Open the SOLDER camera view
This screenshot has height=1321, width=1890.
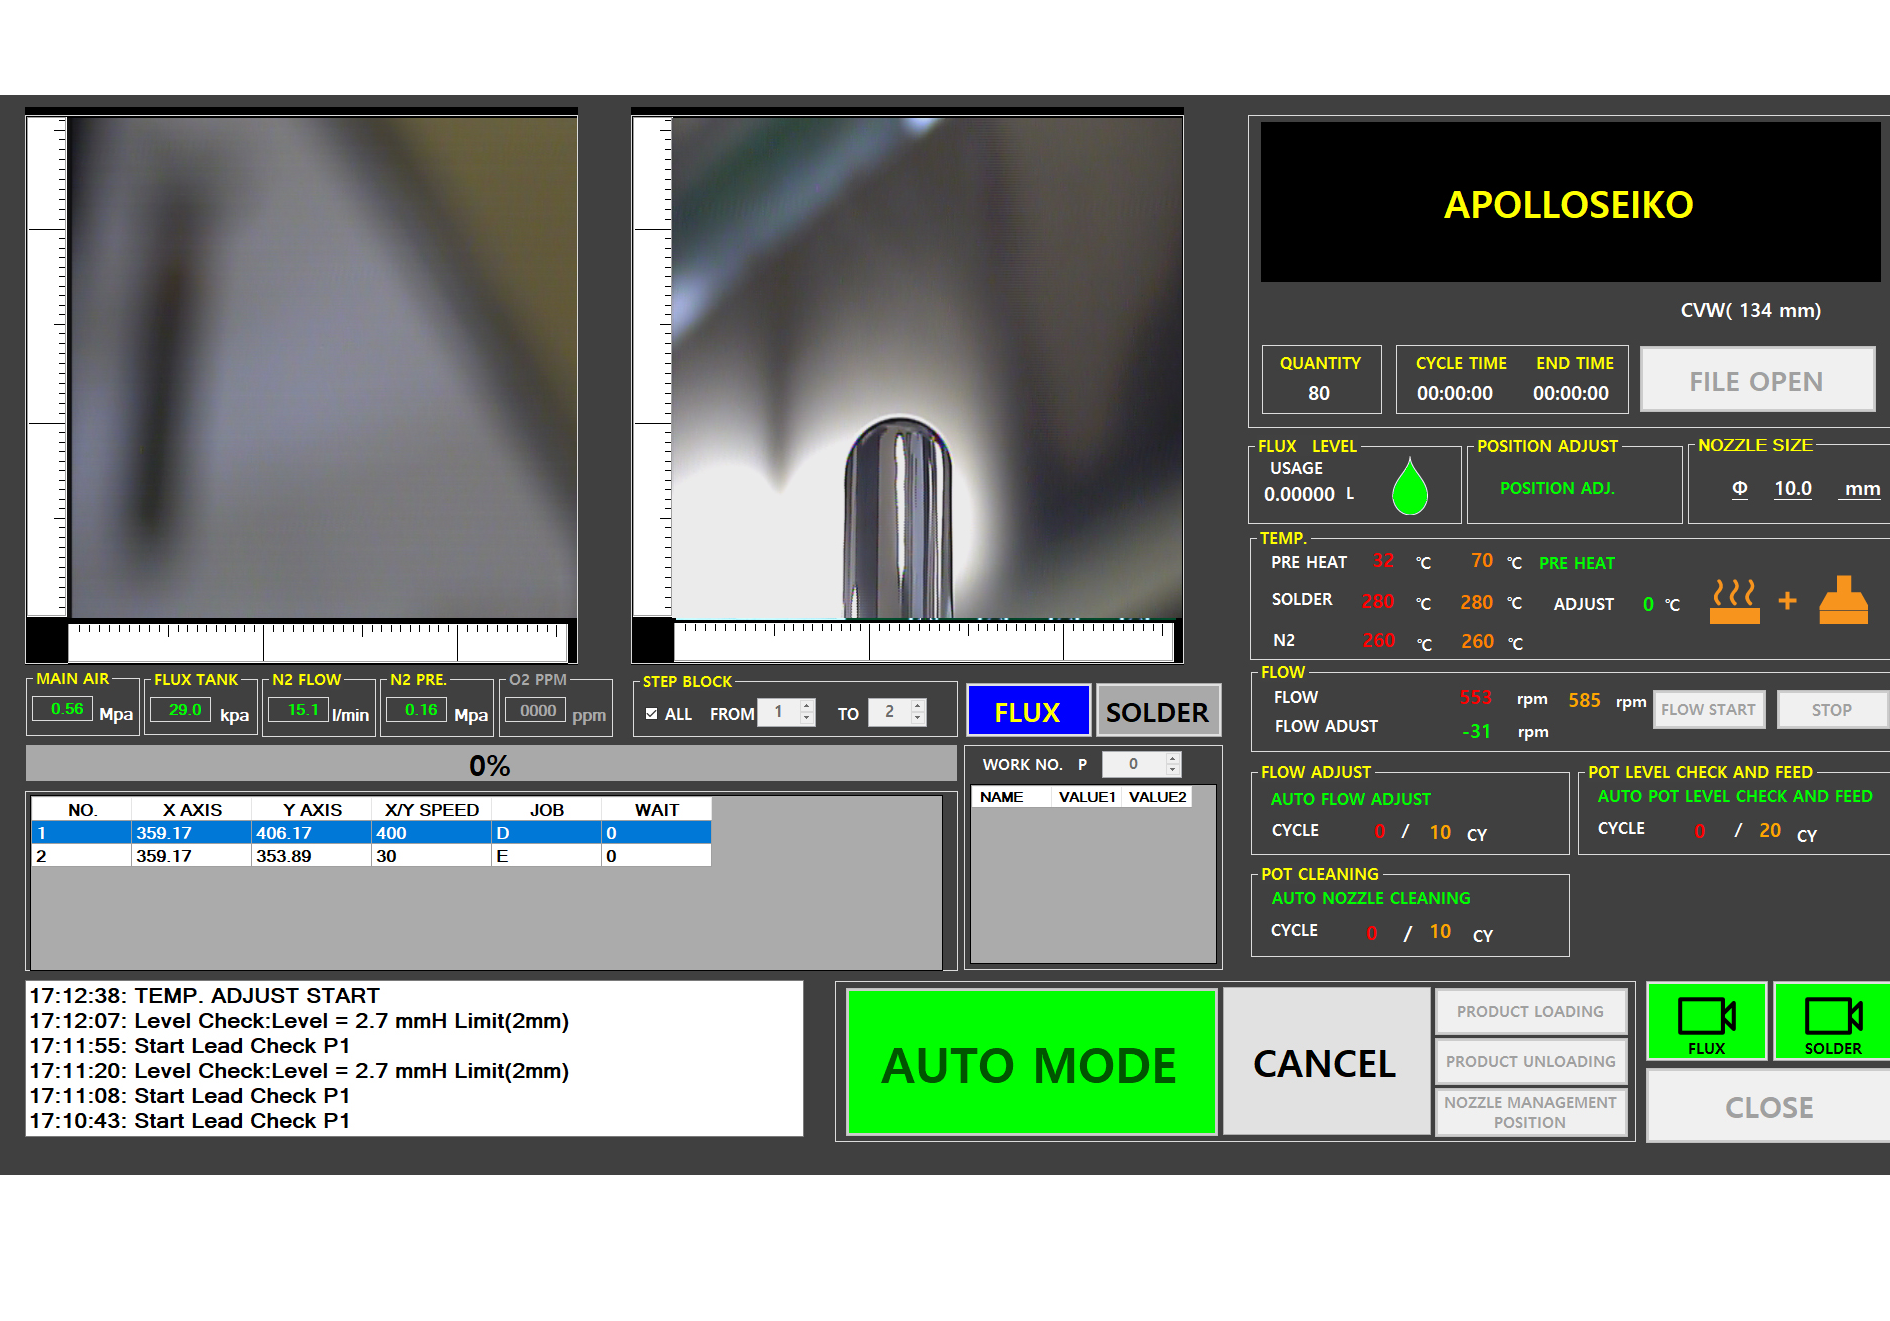1832,1020
